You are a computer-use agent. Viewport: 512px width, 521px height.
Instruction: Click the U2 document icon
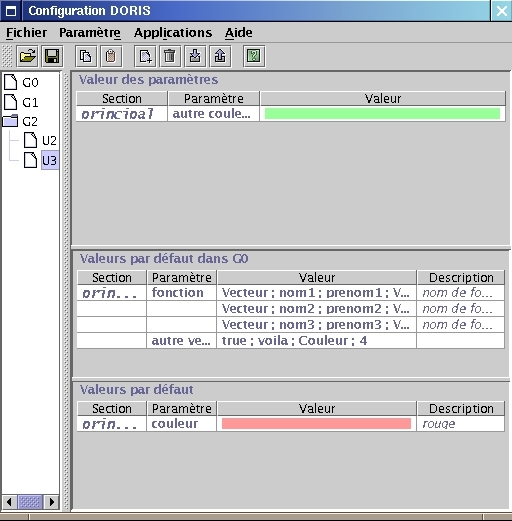pyautogui.click(x=30, y=140)
